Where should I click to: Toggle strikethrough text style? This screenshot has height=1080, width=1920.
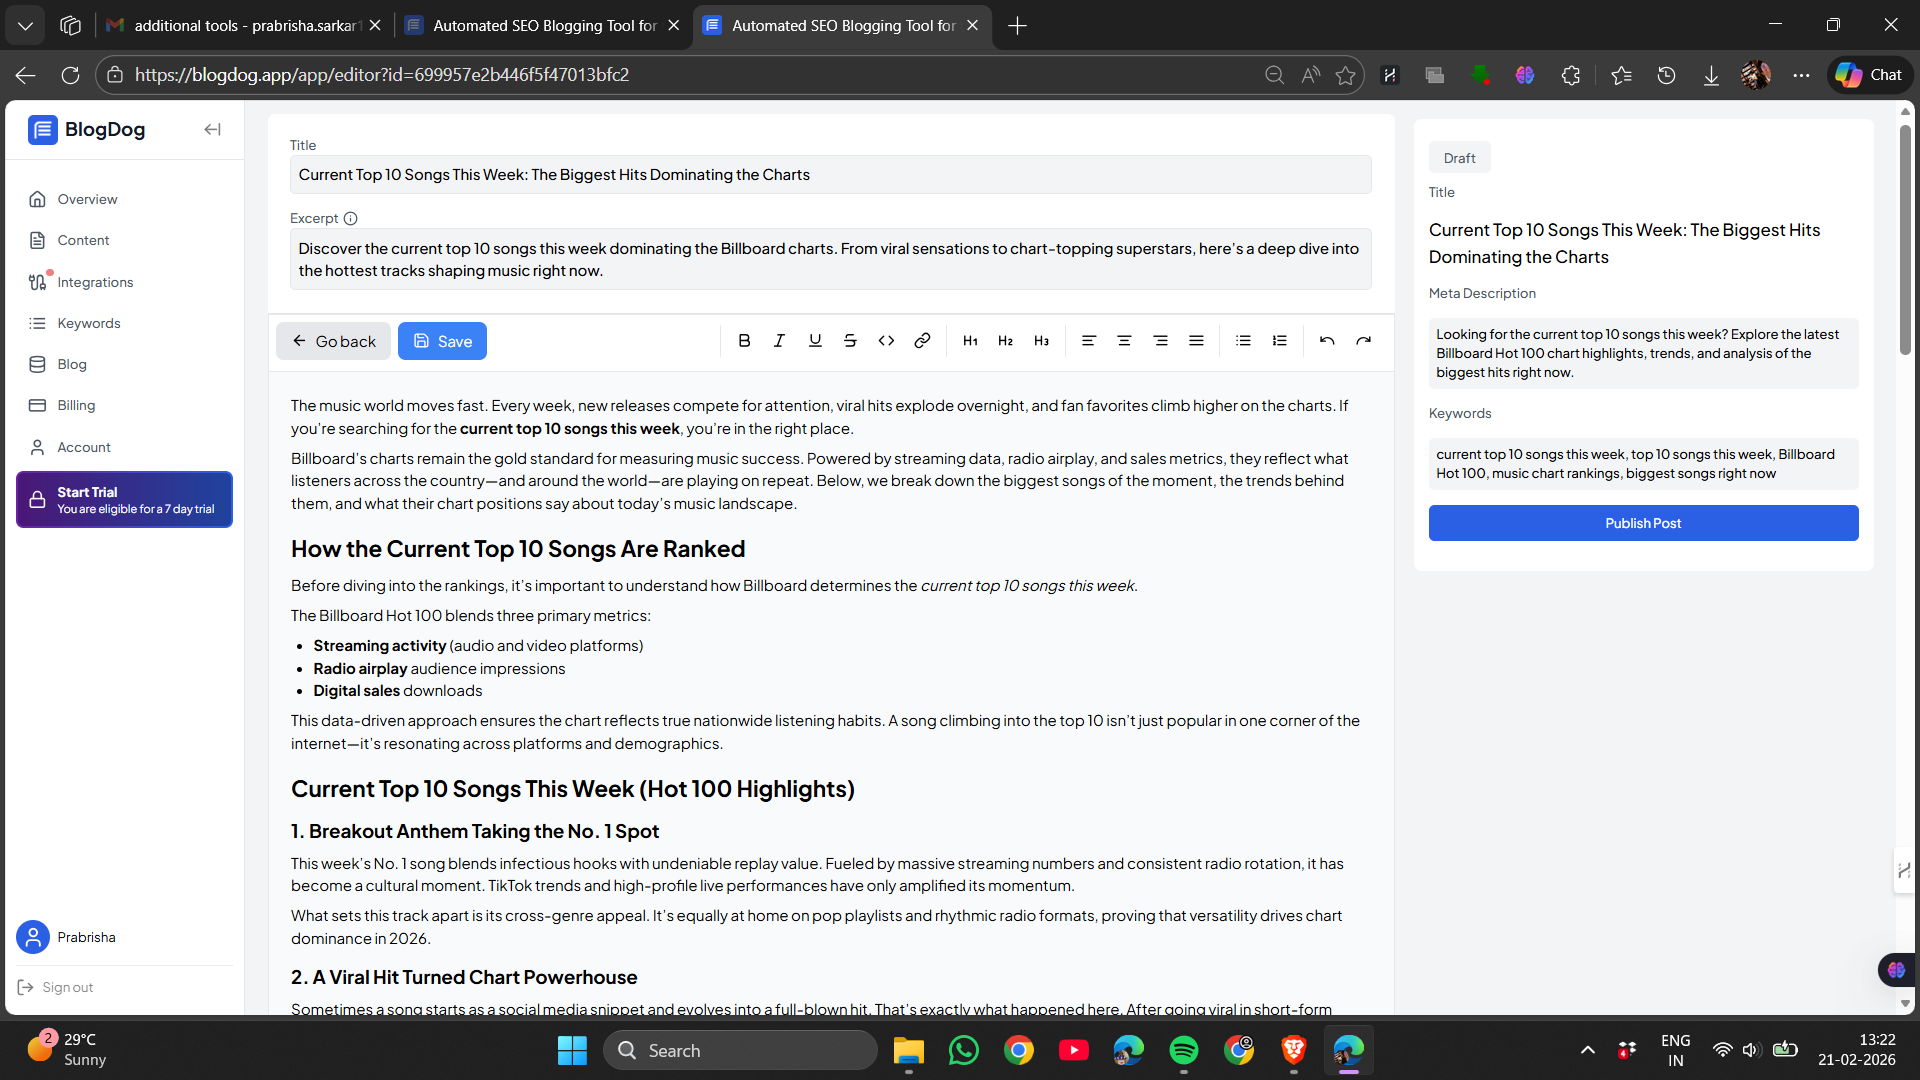[x=850, y=341]
